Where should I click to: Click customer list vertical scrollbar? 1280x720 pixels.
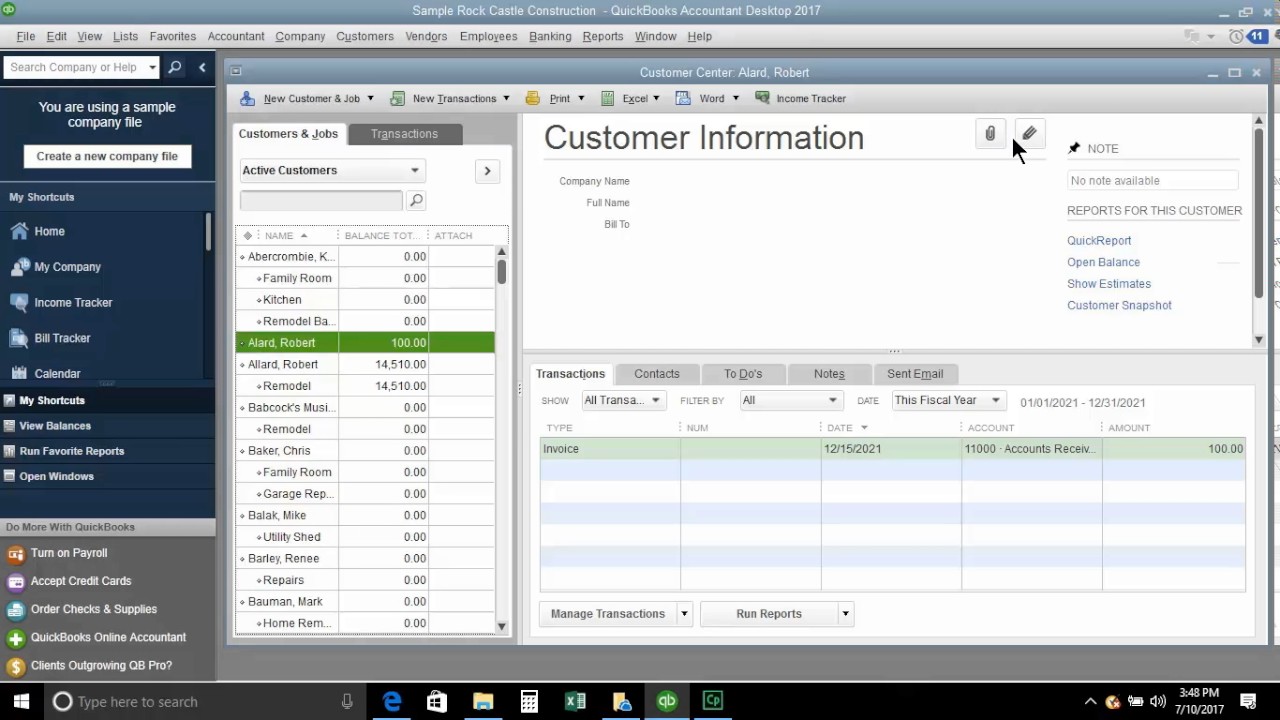502,440
